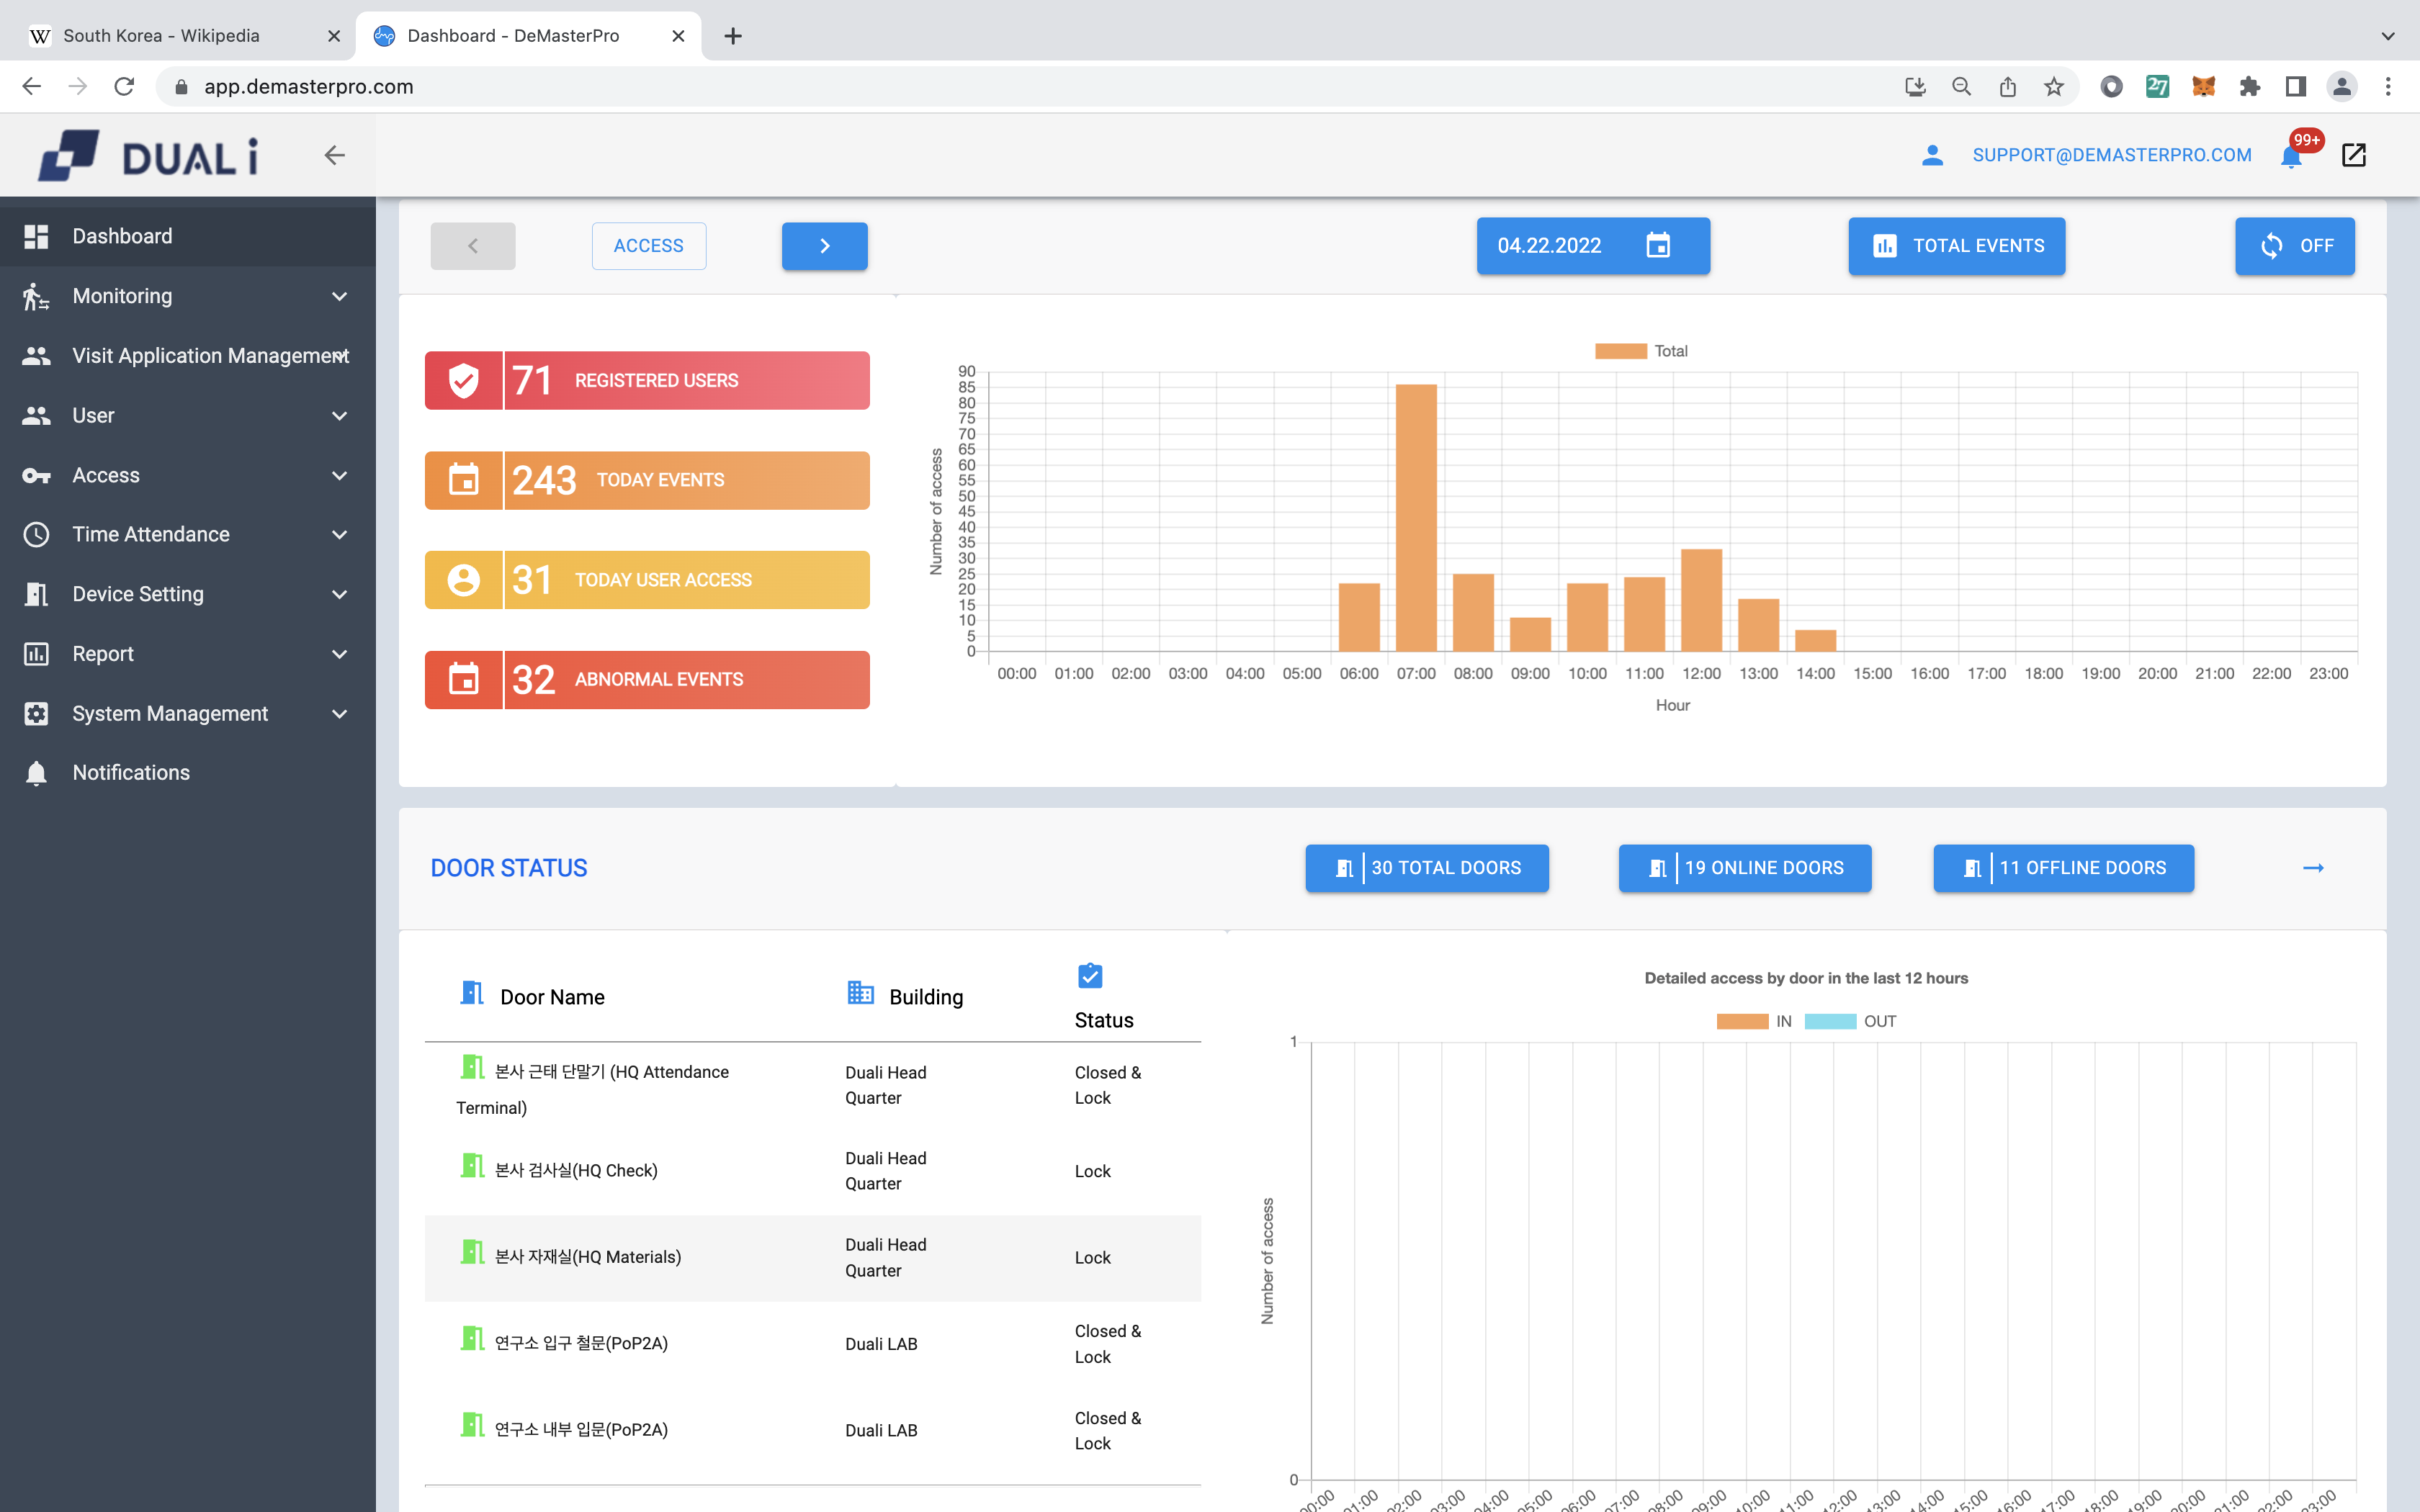
Task: Select the Dashboard - DeMasterPro tab
Action: click(528, 36)
